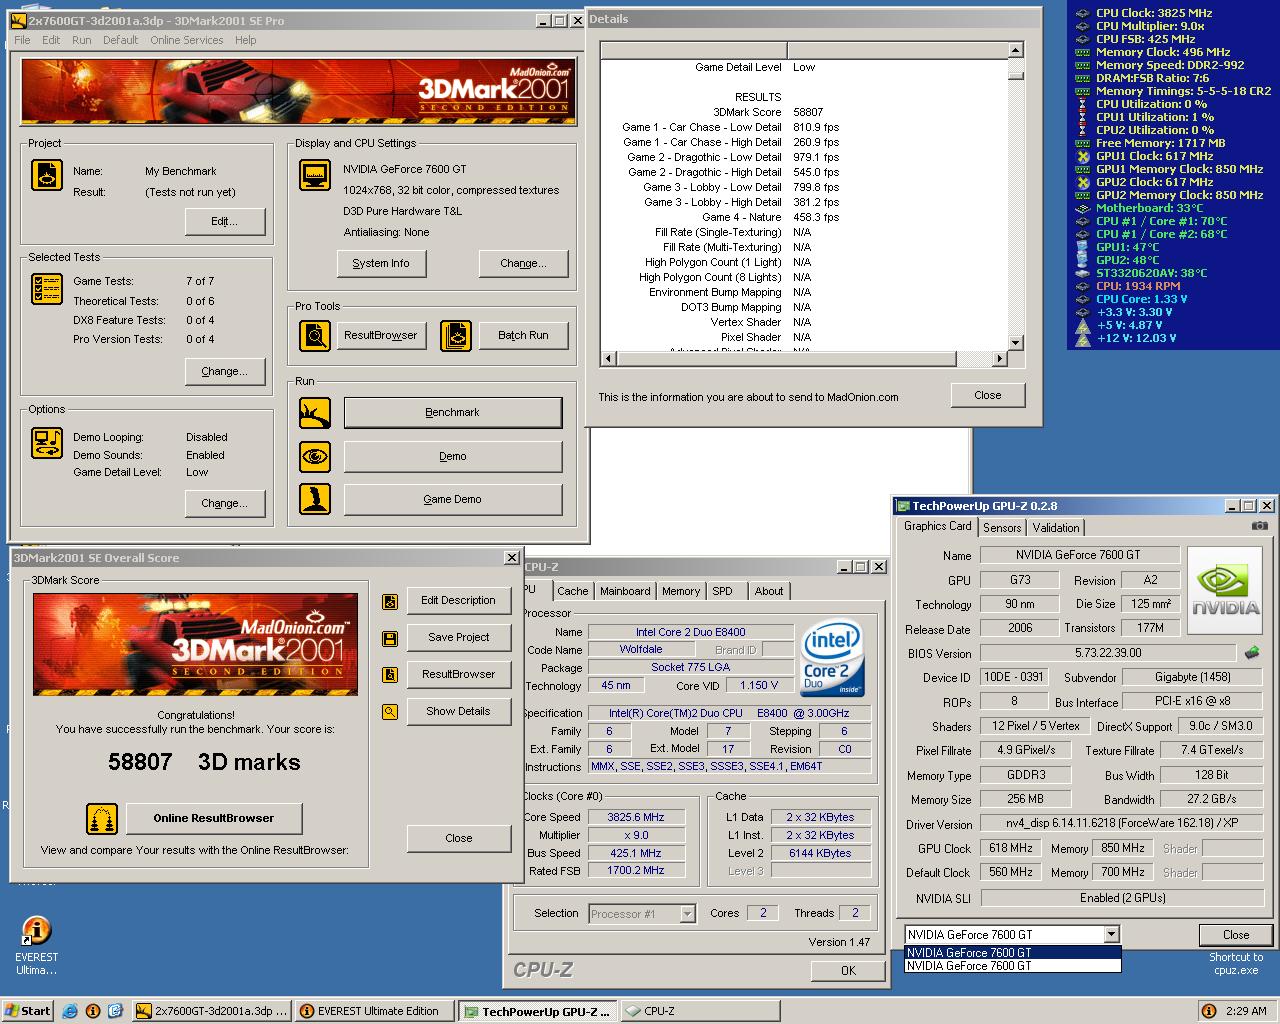Open the Help menu in 3DMark2001
1280x1024 pixels.
[245, 40]
